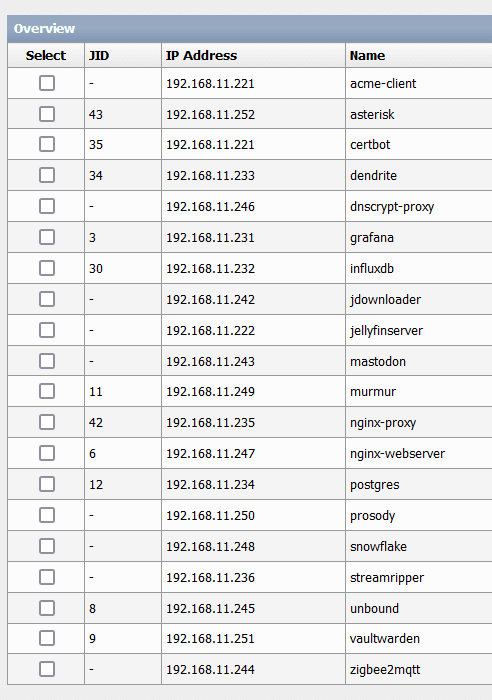Select the nginx-proxy checkbox
This screenshot has height=700, width=492.
pyautogui.click(x=47, y=422)
